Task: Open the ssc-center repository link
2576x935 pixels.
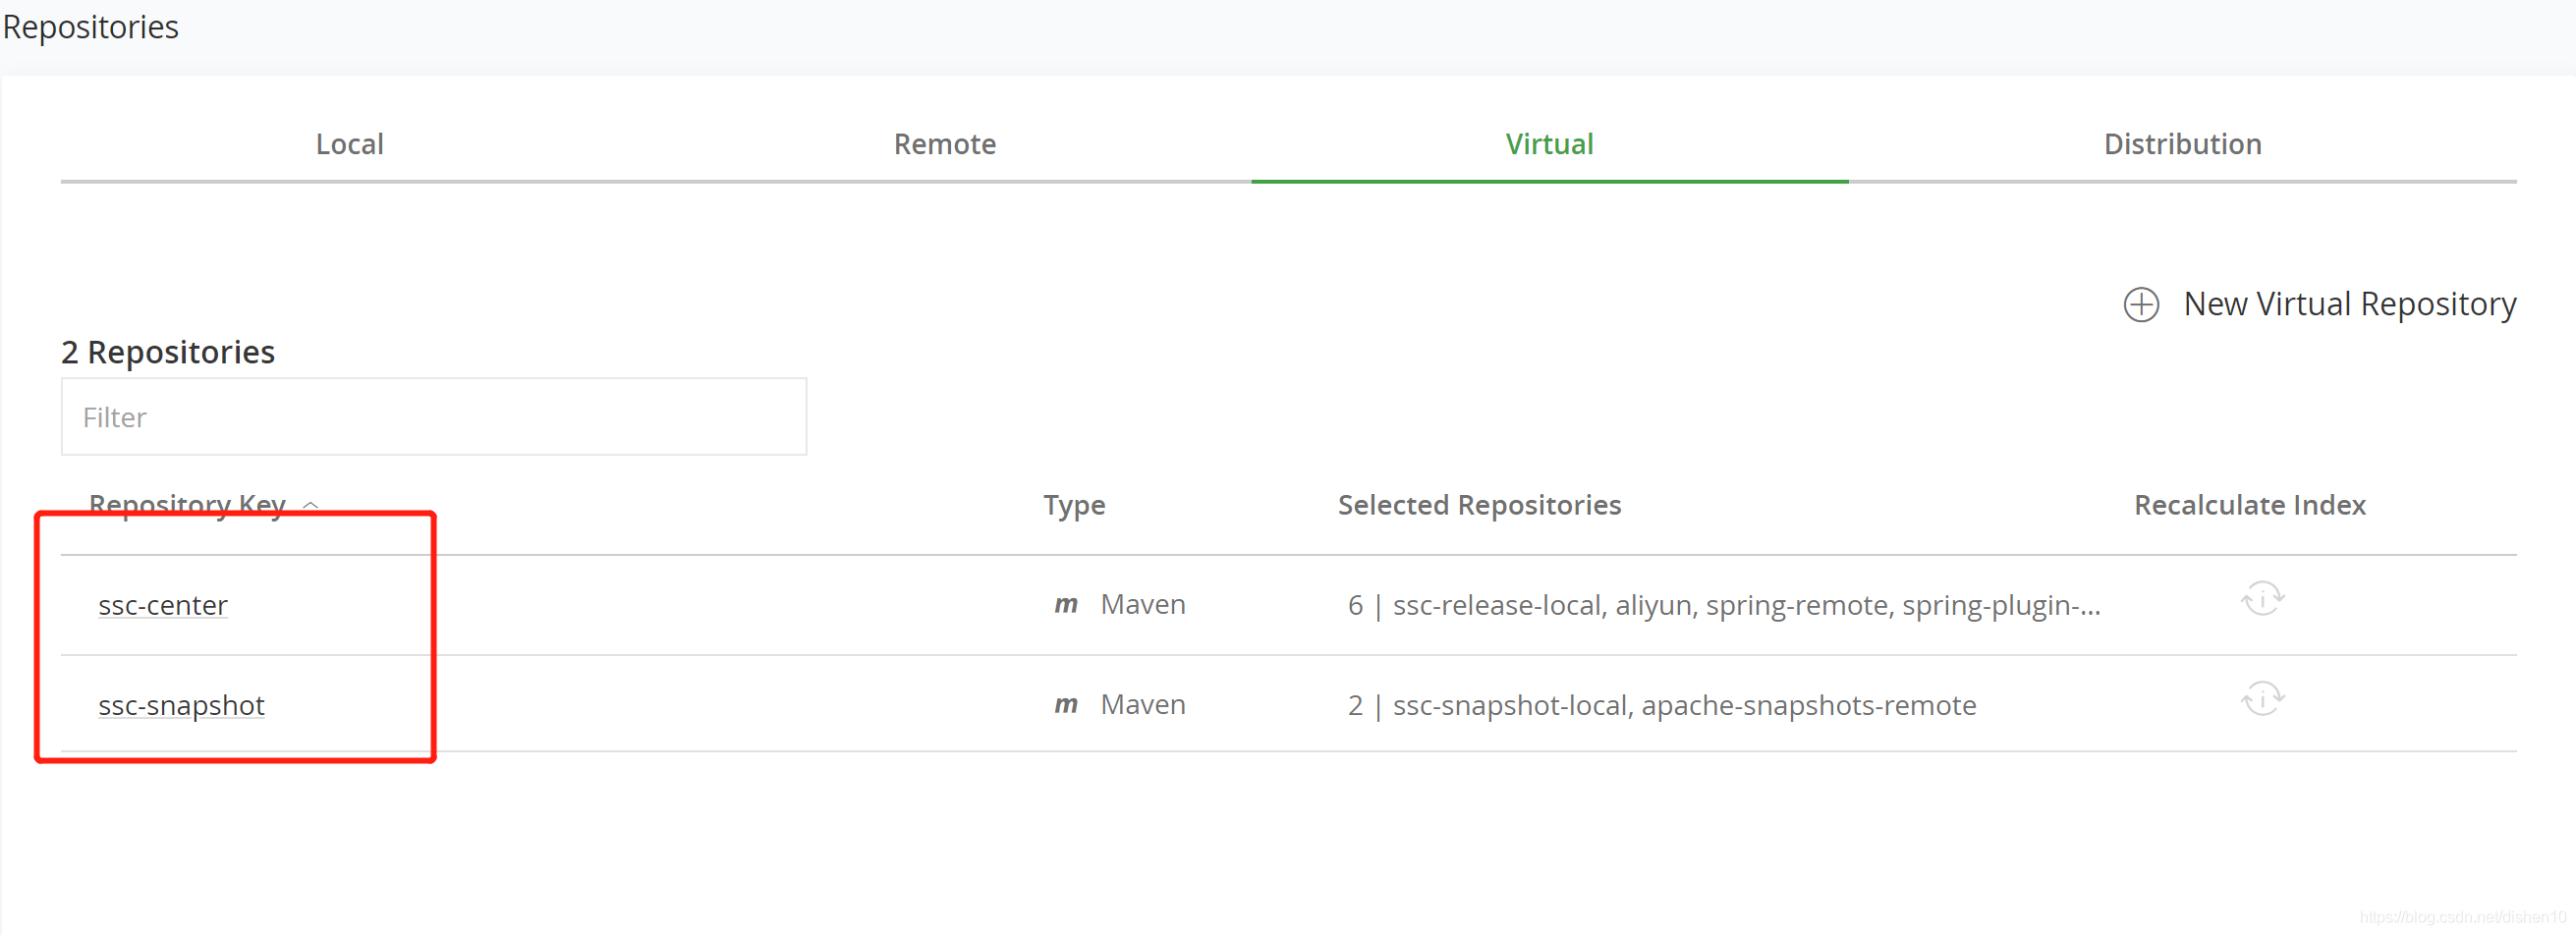Action: (163, 606)
